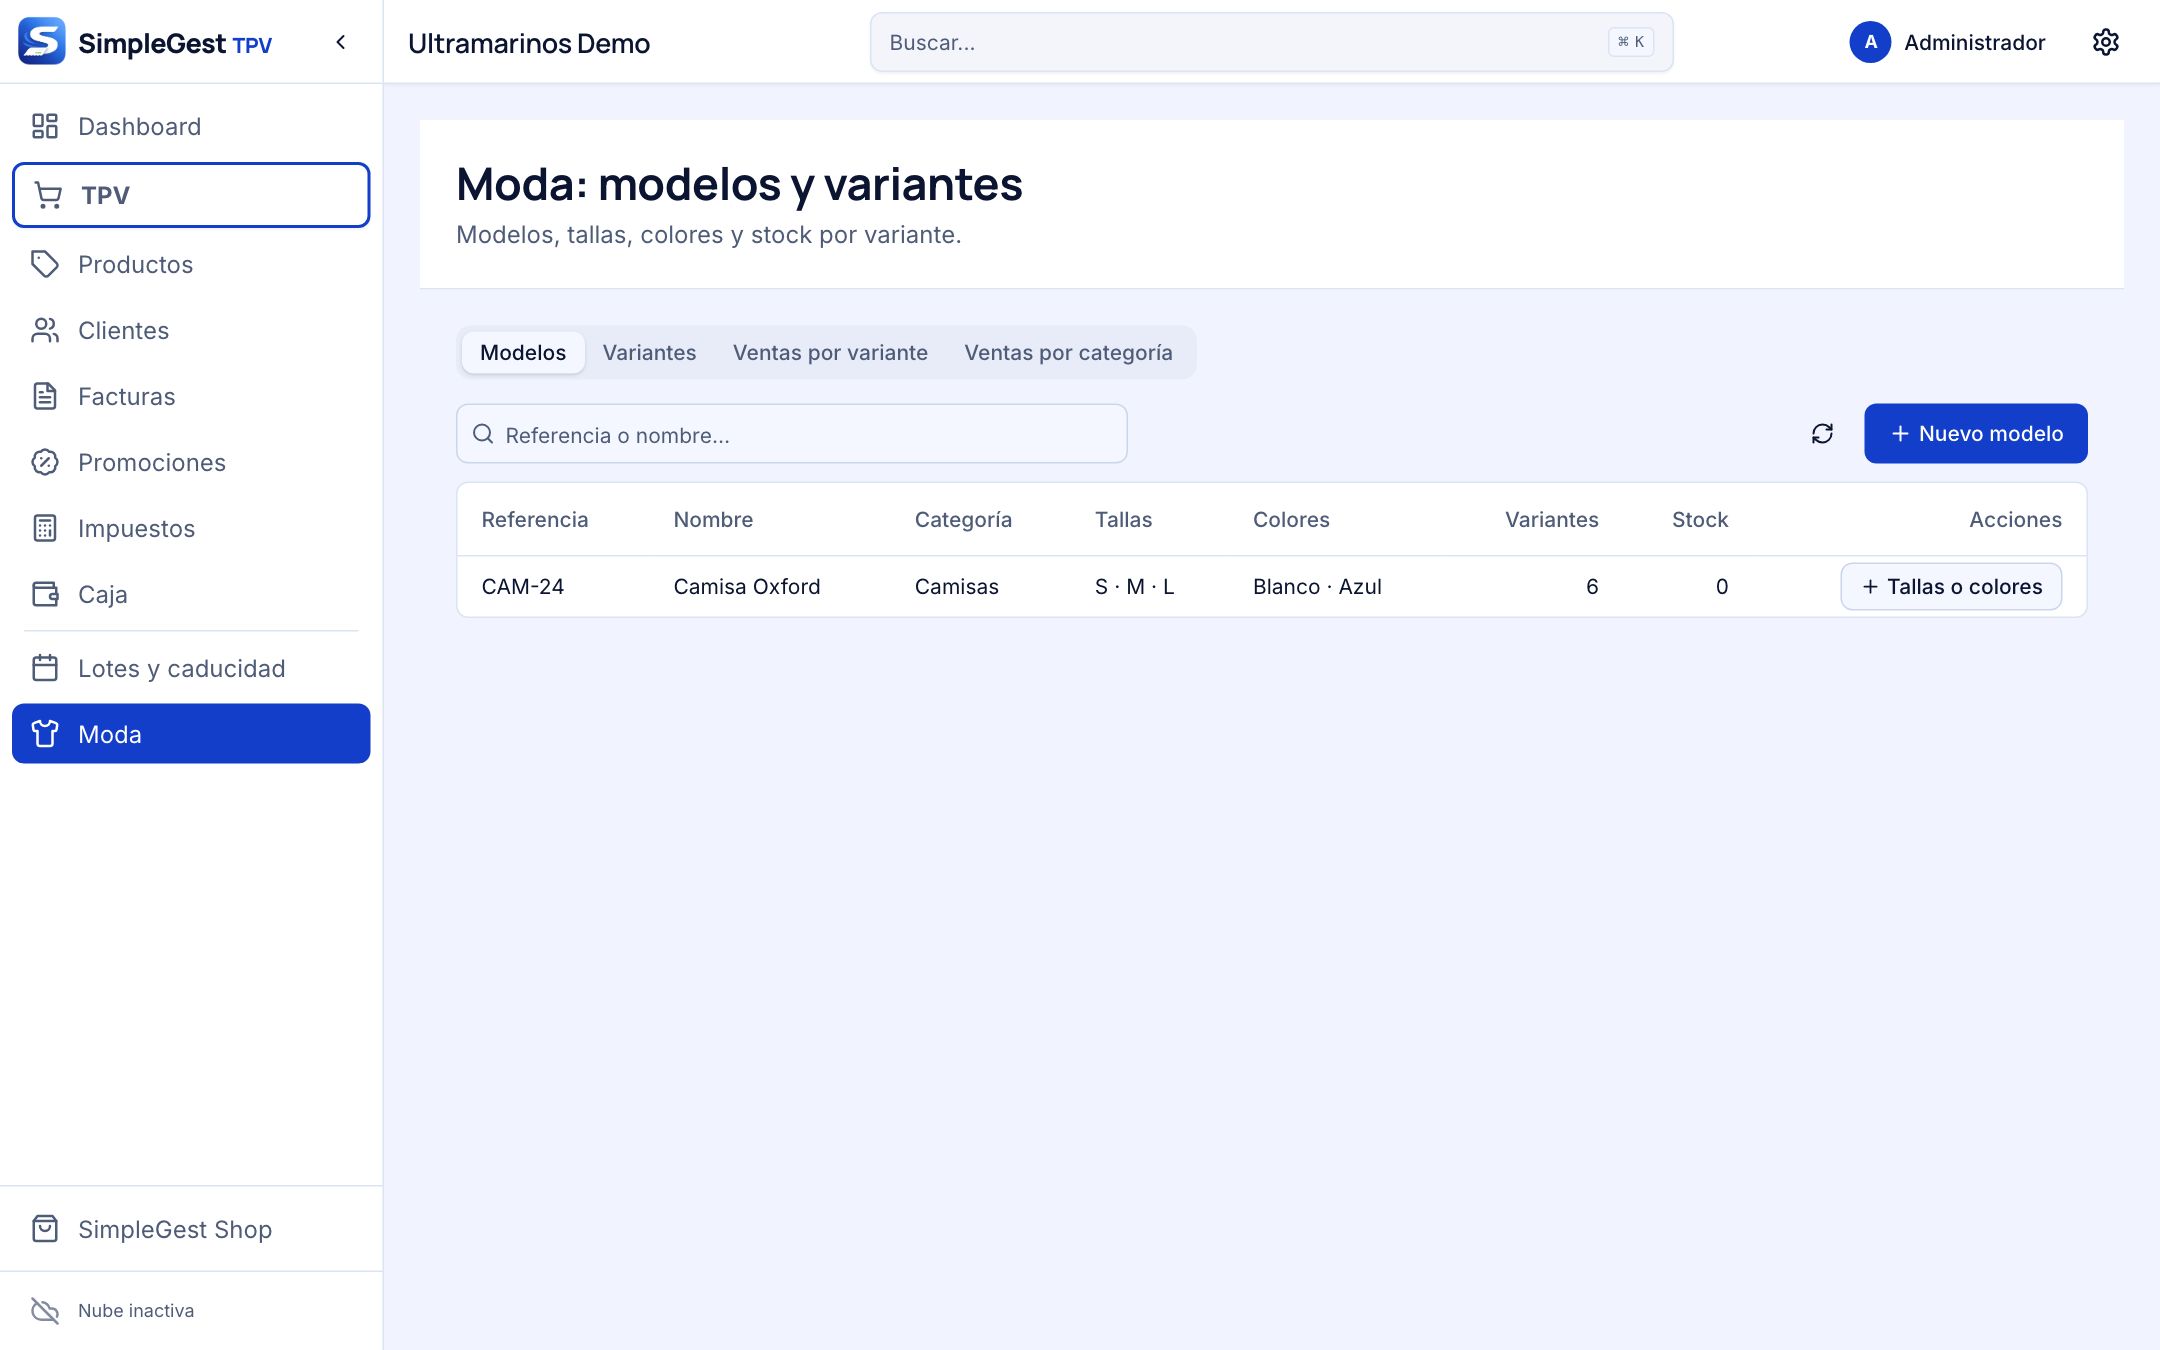Click the Administrador avatar
Viewport: 2160px width, 1350px height.
[x=1870, y=42]
